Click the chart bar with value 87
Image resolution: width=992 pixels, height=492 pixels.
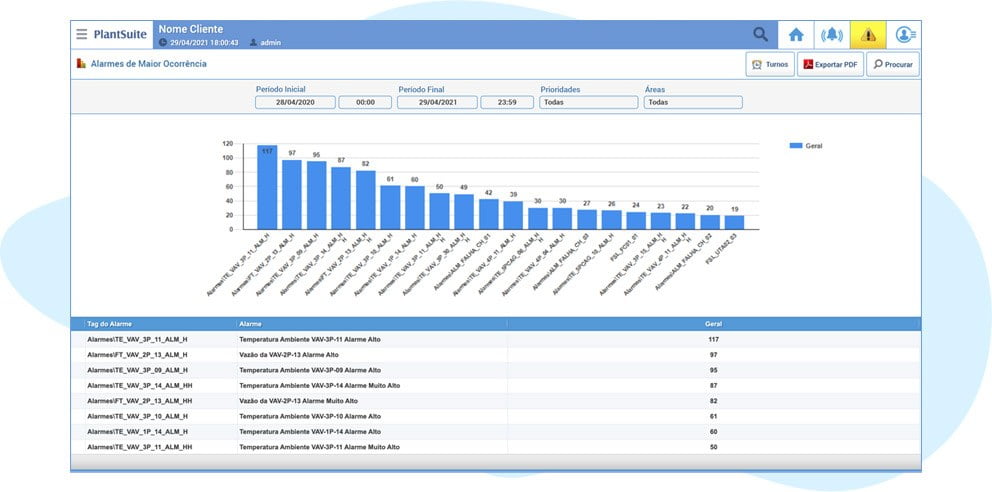coord(341,198)
